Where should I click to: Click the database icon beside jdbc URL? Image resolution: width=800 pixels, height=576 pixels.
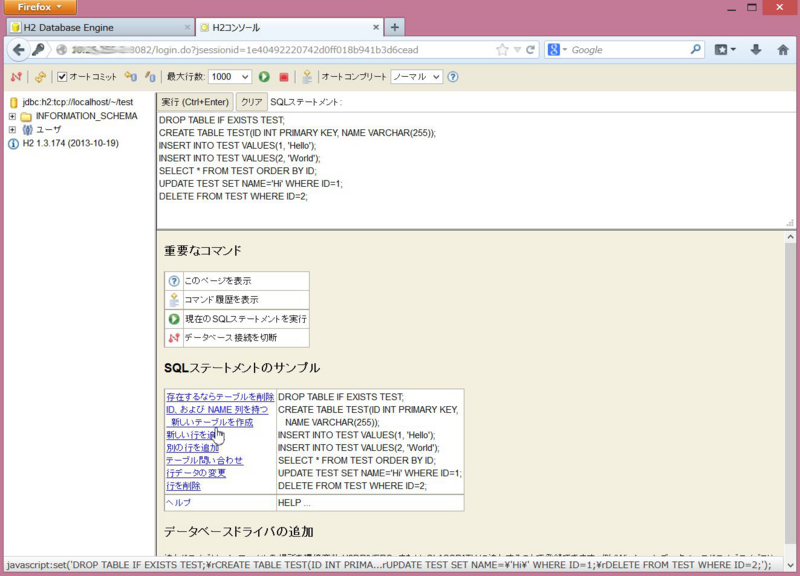click(14, 103)
